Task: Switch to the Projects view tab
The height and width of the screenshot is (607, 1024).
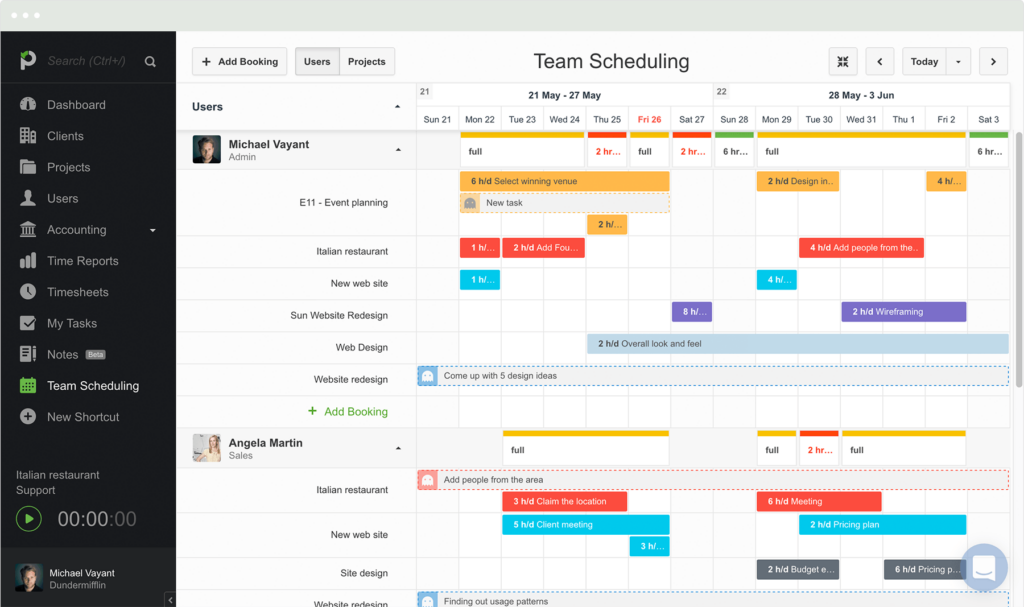Action: coord(366,61)
